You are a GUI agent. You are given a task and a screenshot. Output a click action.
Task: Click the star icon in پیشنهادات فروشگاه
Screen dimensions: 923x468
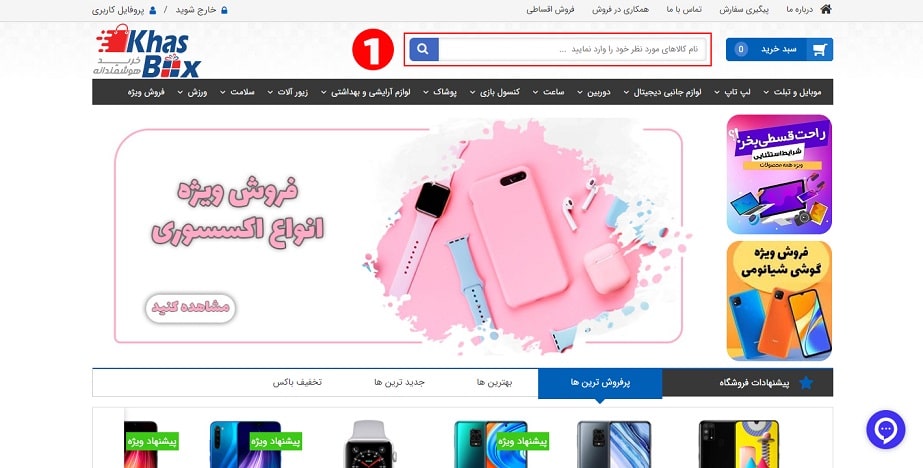(806, 383)
